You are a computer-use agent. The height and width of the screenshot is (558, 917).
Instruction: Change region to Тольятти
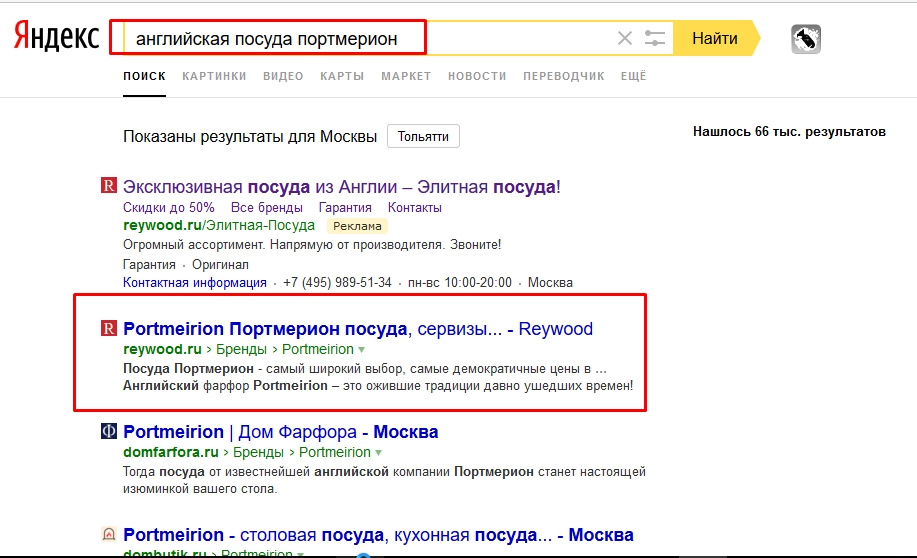coord(423,136)
